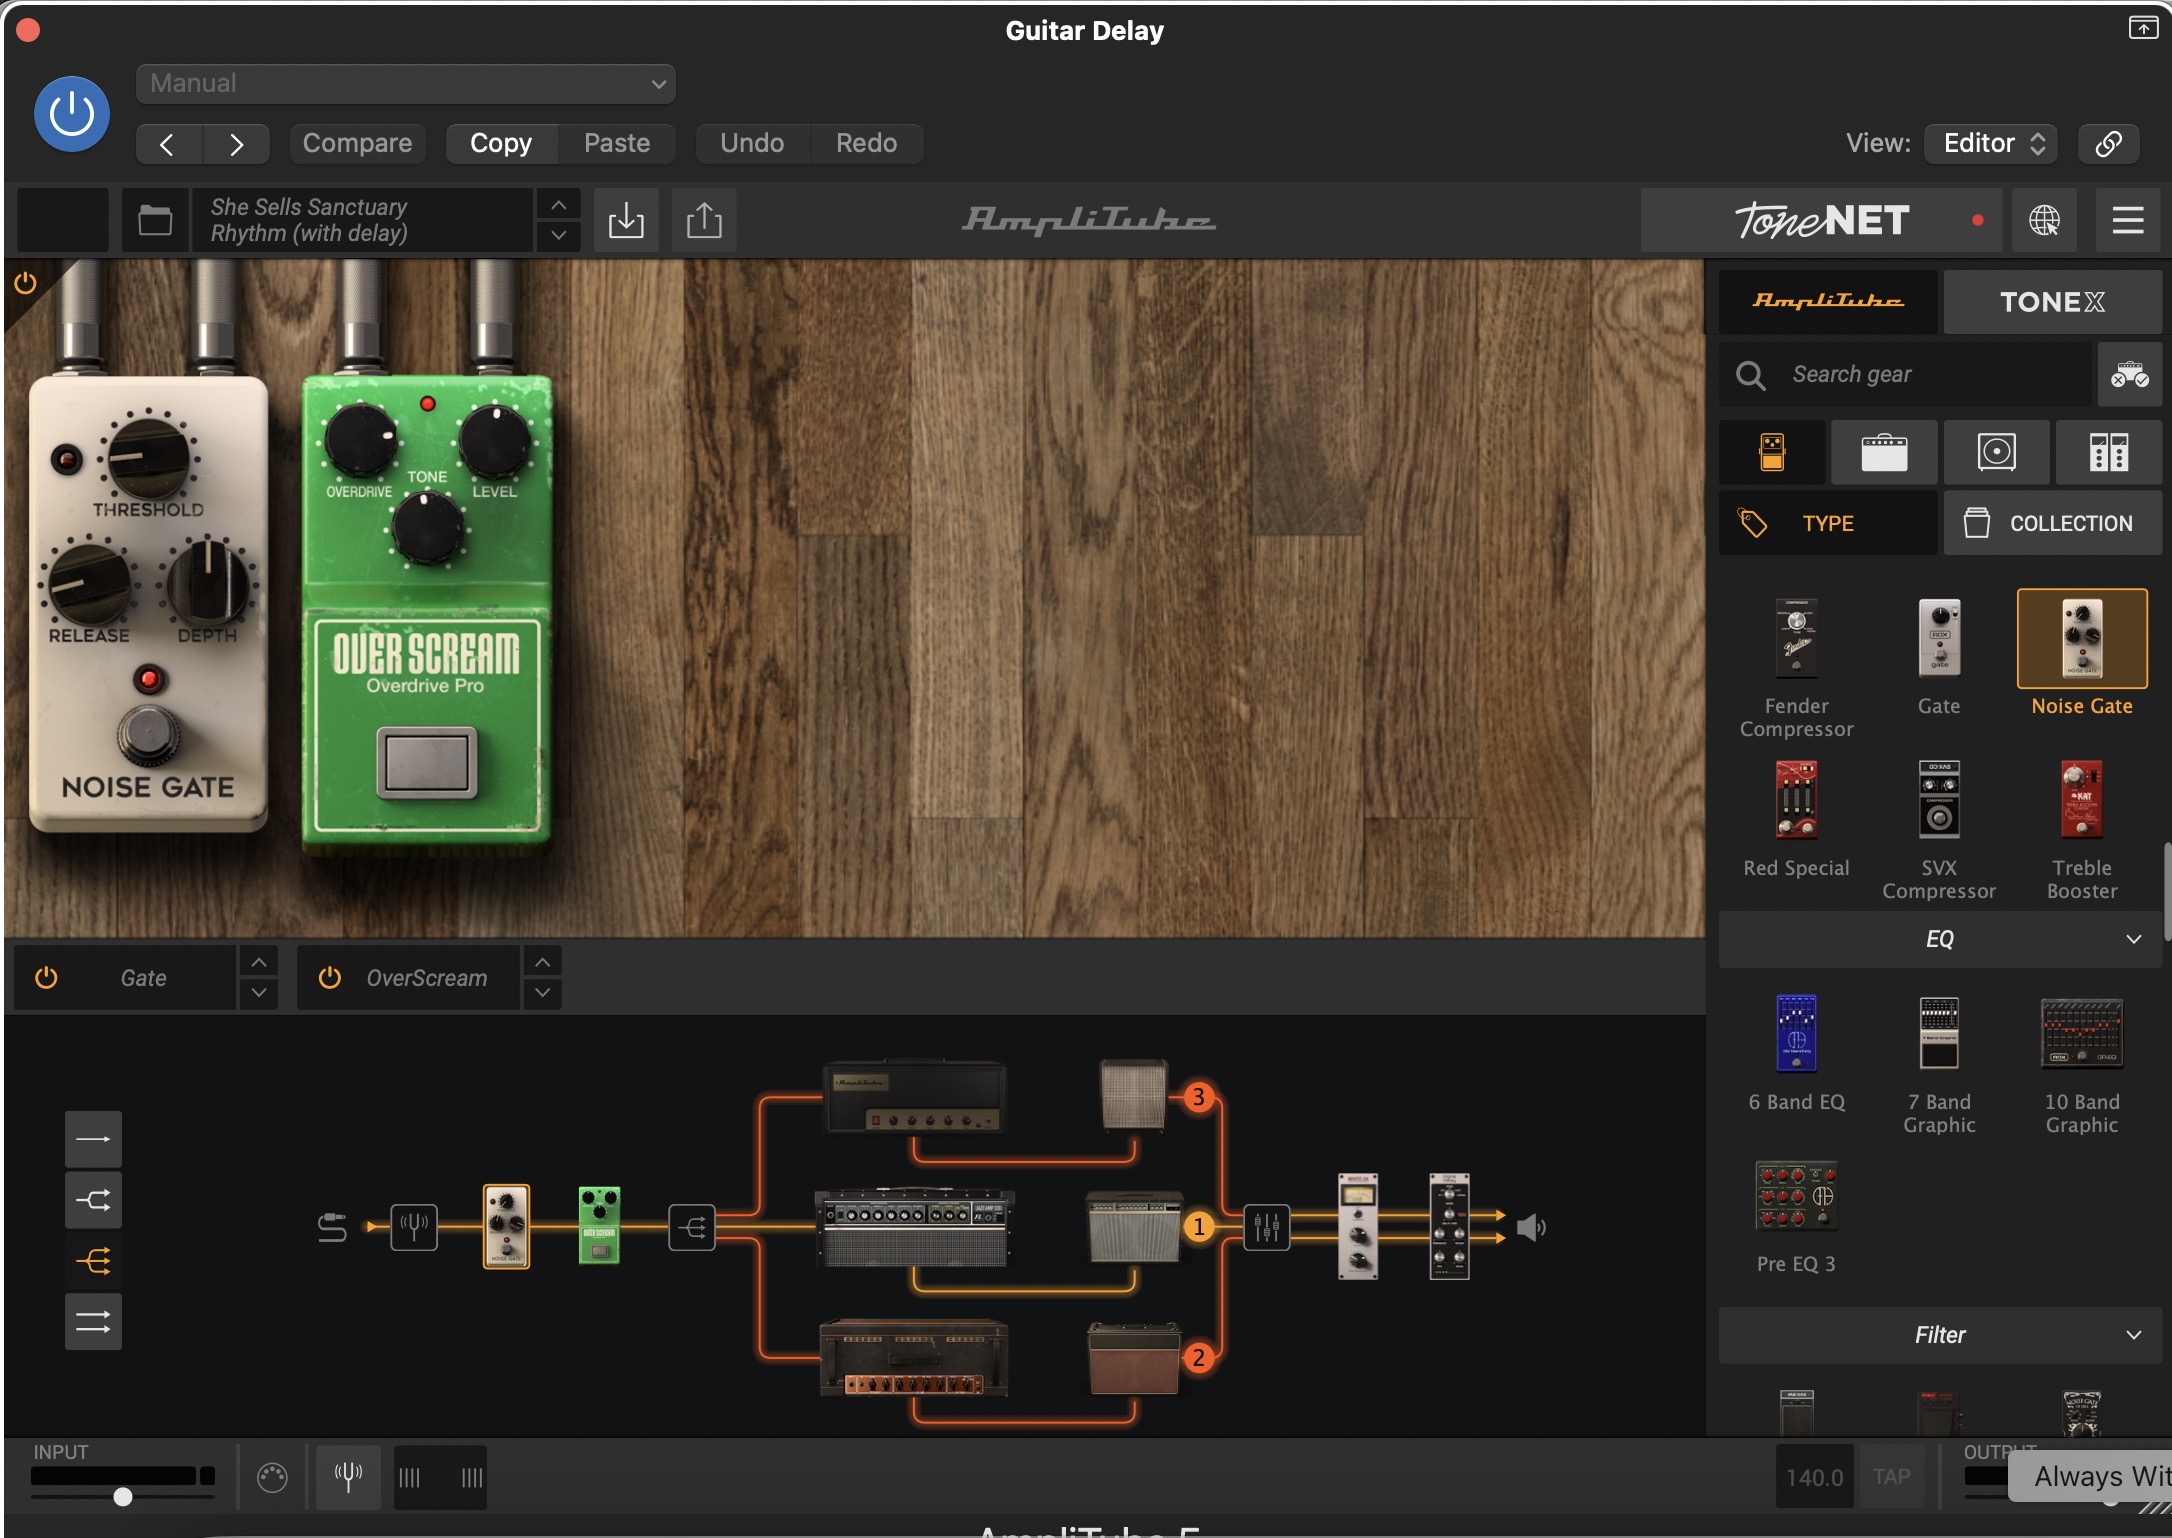Click the Undo button
This screenshot has height=1538, width=2172.
pyautogui.click(x=752, y=144)
